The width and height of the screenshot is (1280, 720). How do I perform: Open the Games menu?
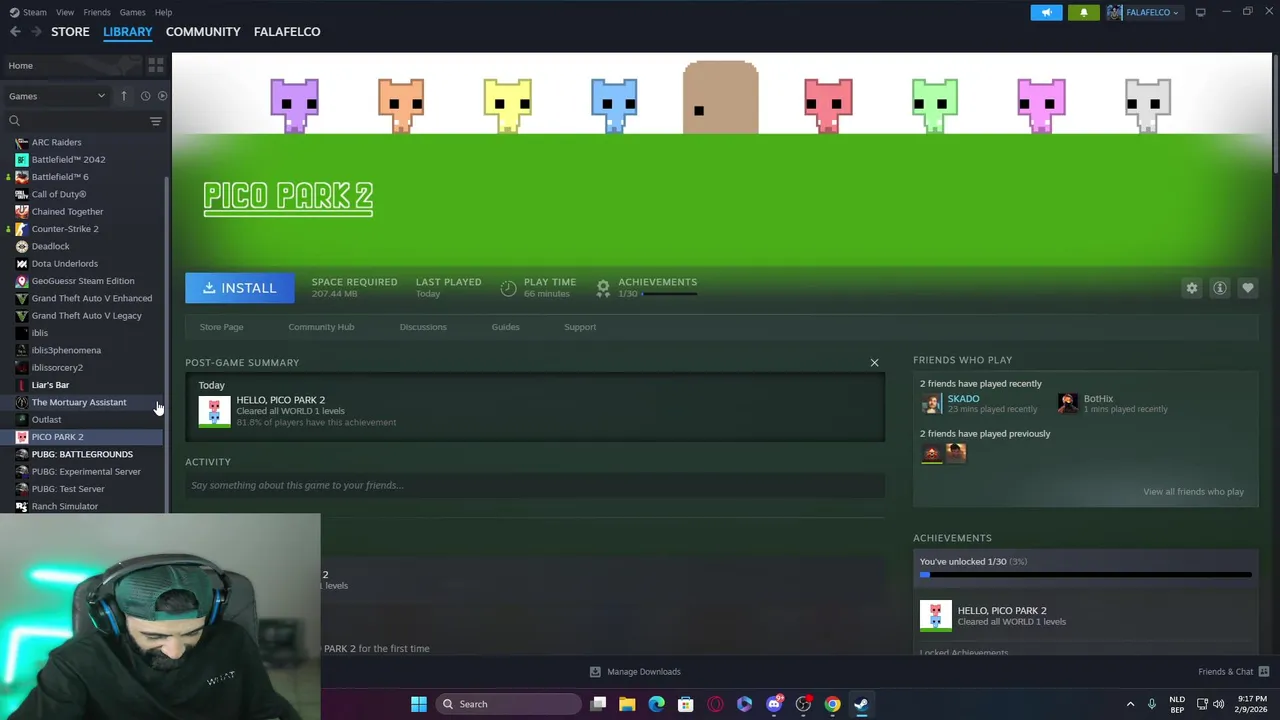pos(132,12)
